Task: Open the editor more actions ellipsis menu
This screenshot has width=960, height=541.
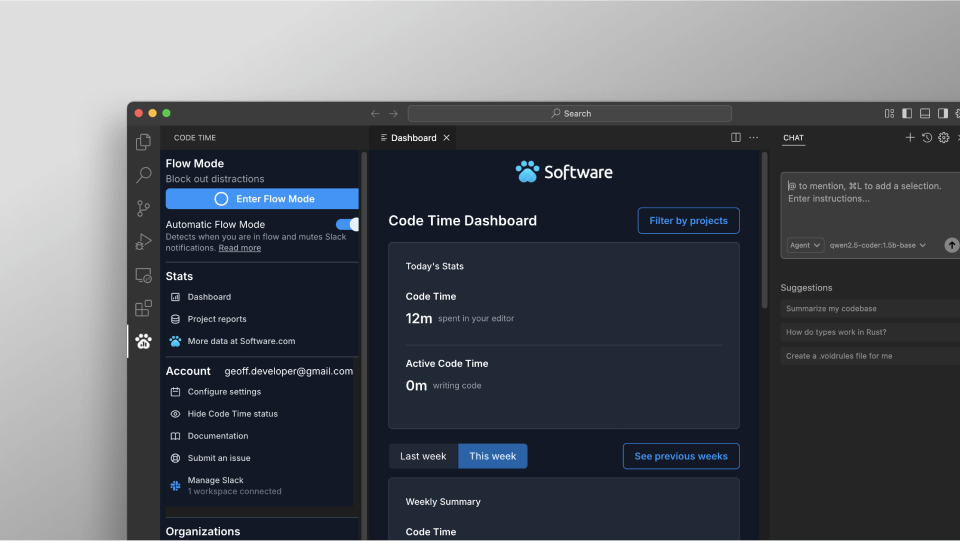Action: 754,138
